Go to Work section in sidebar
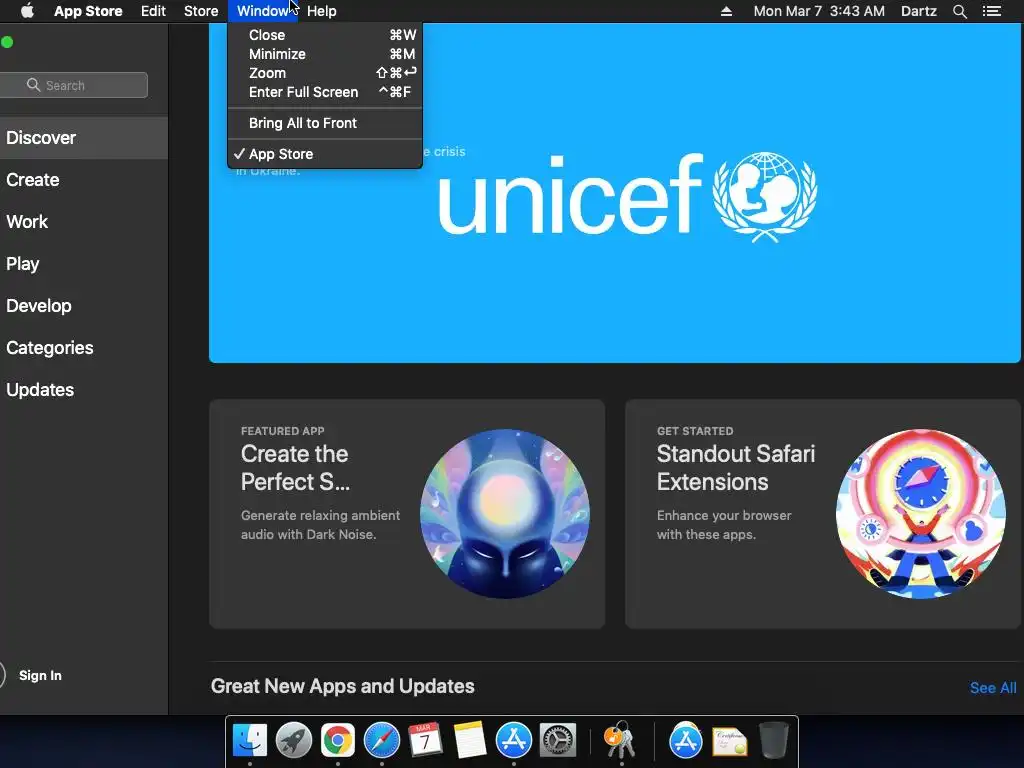The image size is (1024, 768). click(x=84, y=221)
